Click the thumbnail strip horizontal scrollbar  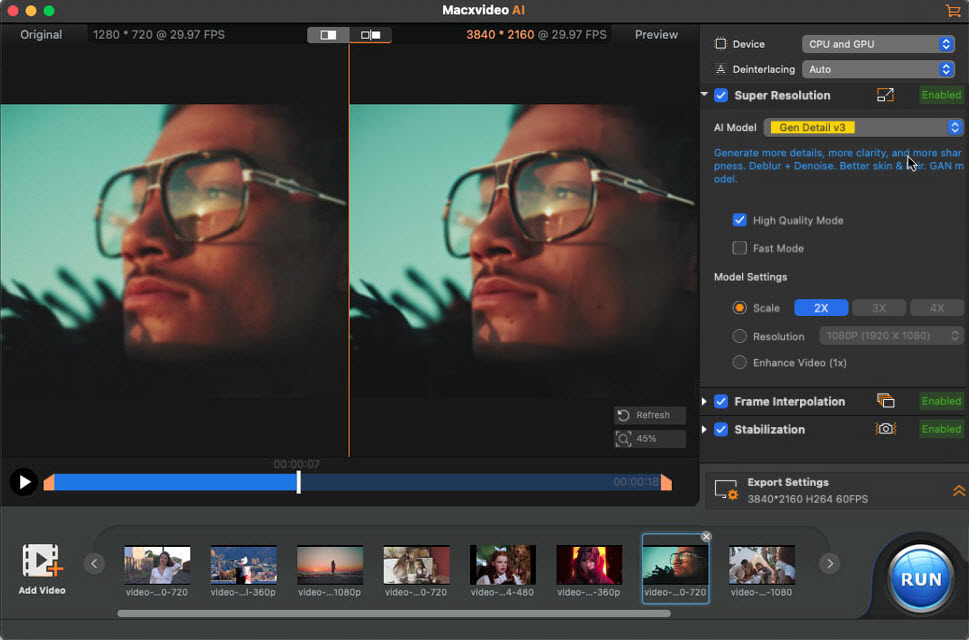coord(394,613)
